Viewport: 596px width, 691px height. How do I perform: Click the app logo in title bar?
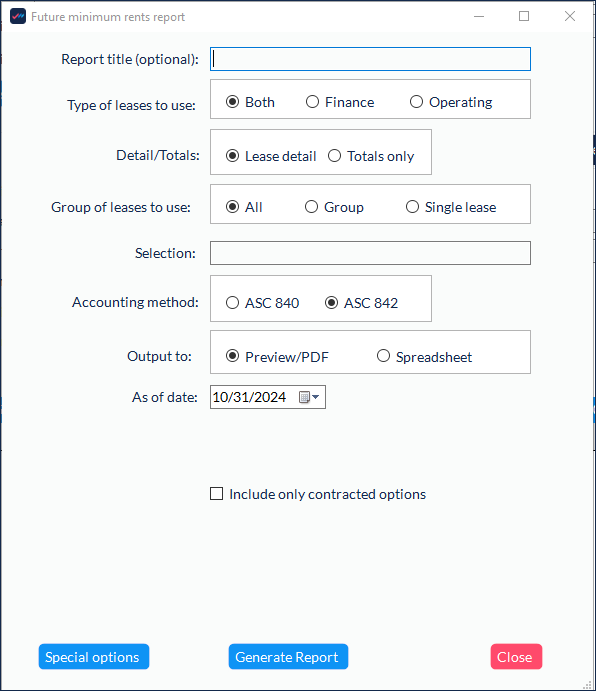coord(18,16)
